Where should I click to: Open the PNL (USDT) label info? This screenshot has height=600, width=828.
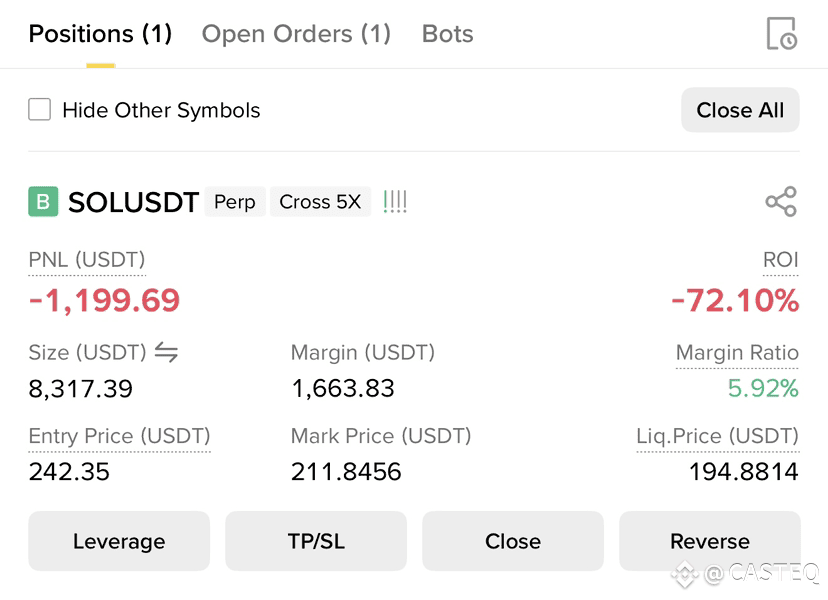coord(87,260)
